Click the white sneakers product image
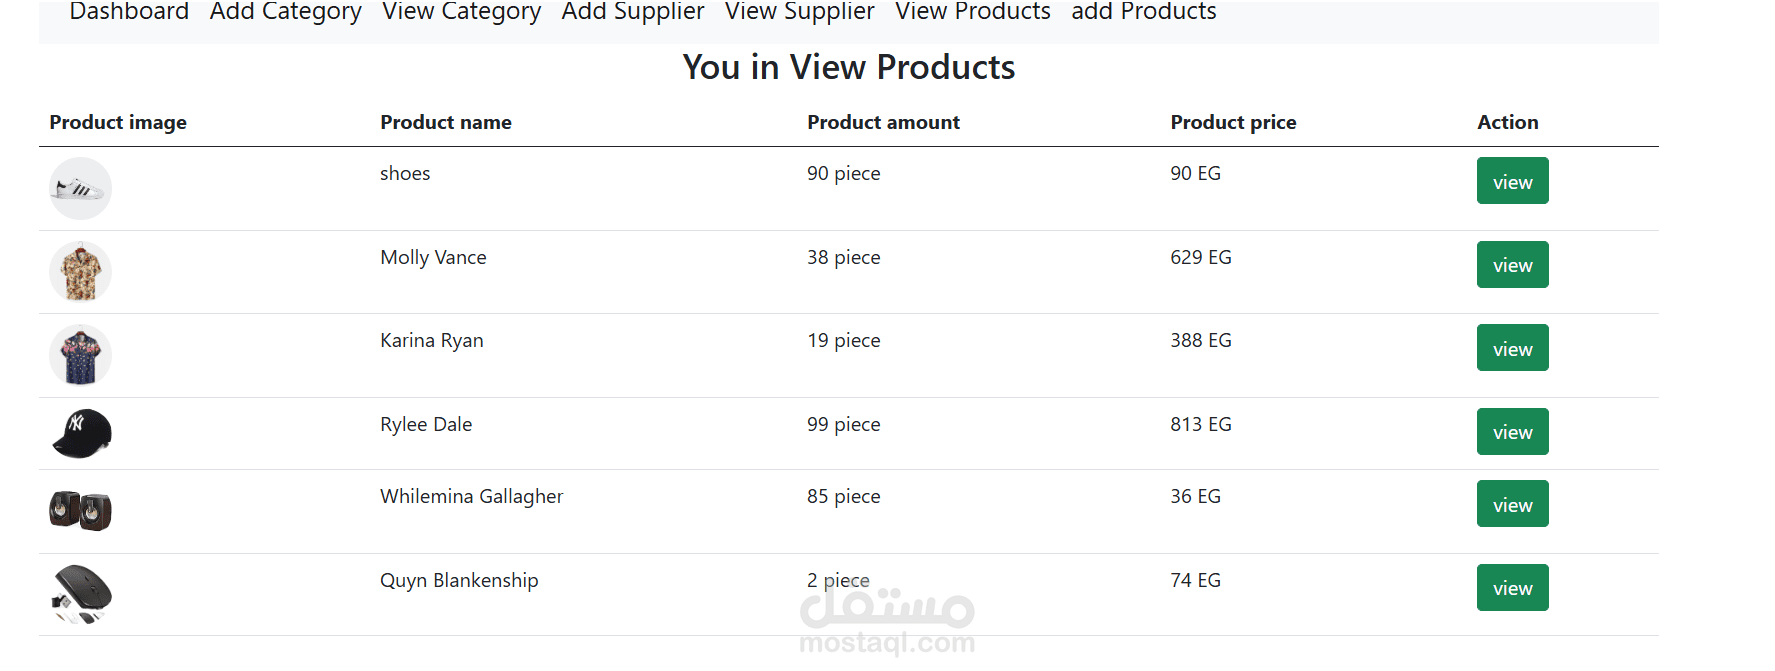Image resolution: width=1775 pixels, height=671 pixels. (x=80, y=188)
